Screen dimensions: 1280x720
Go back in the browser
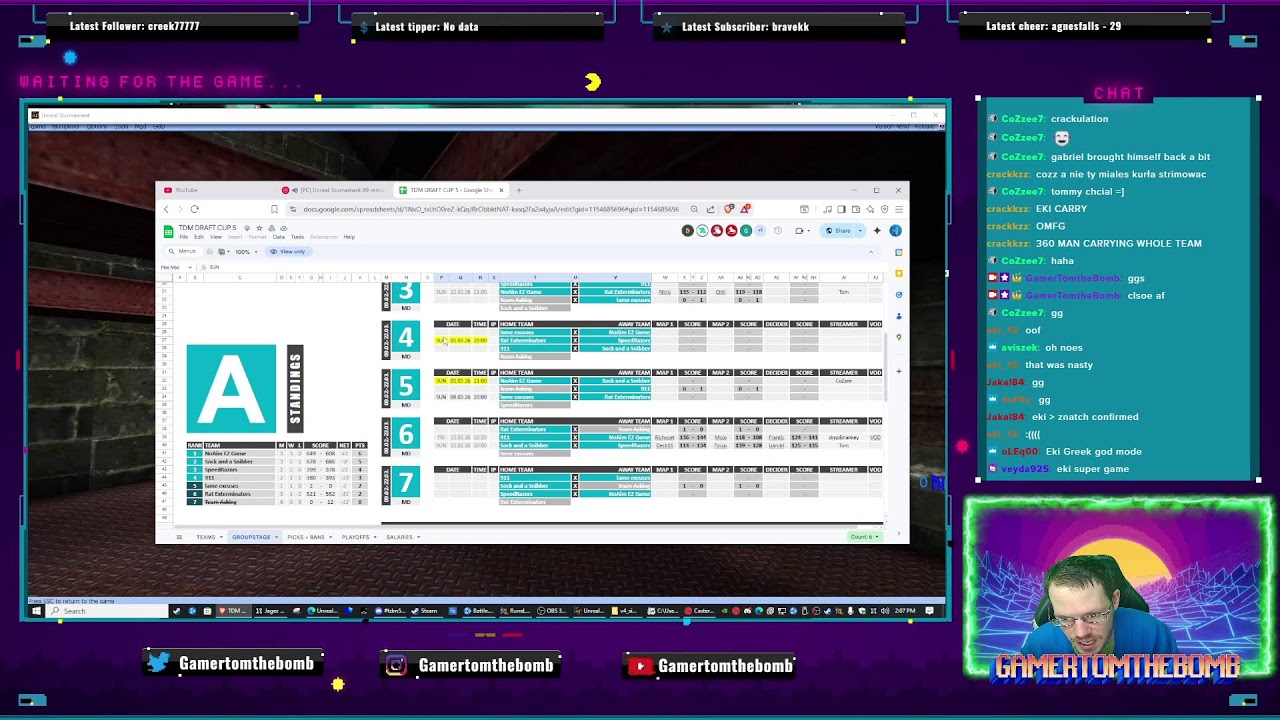(166, 209)
